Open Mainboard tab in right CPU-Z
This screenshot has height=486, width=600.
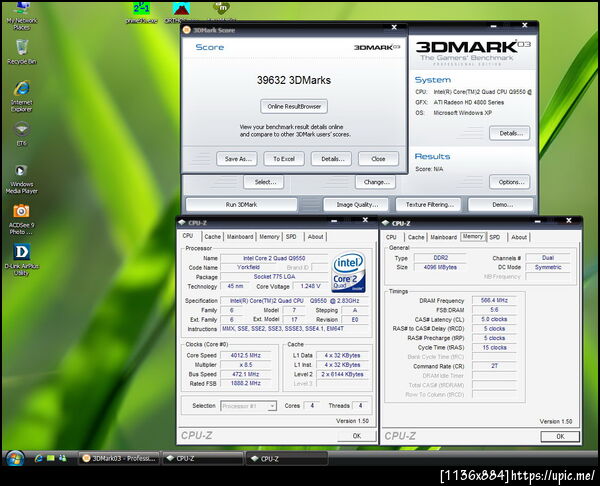click(x=443, y=237)
